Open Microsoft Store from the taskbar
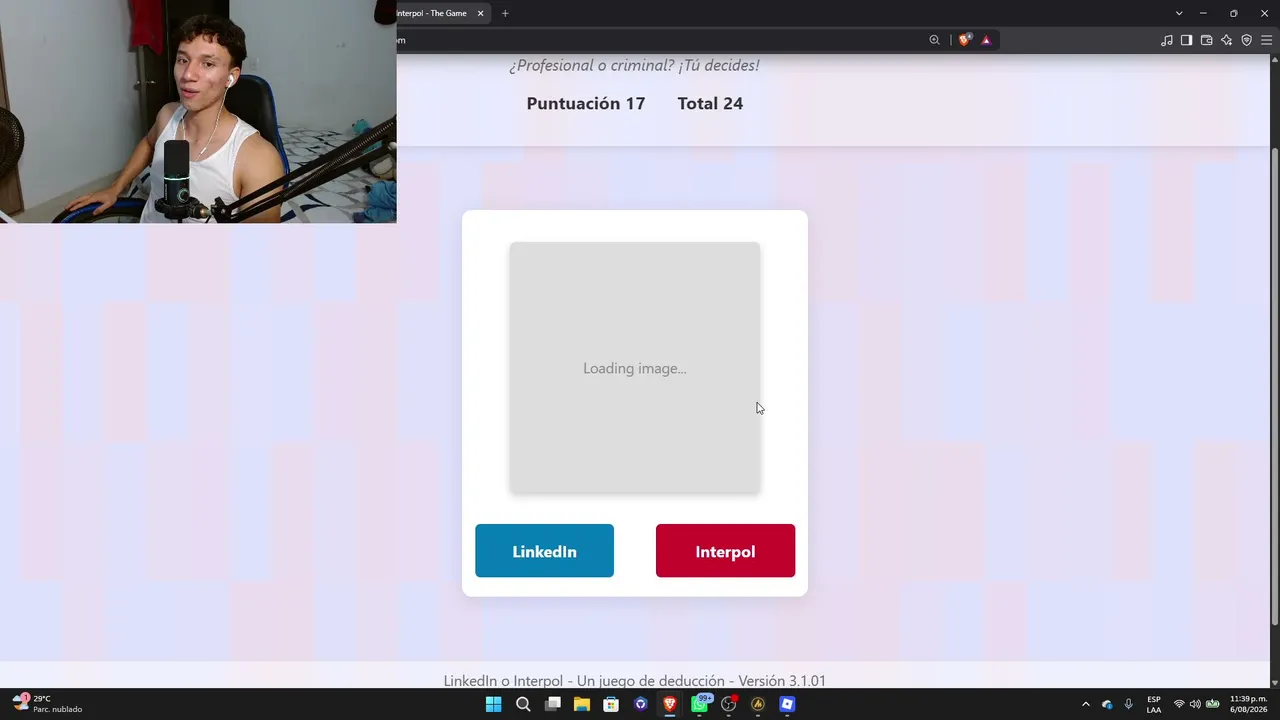 (x=611, y=704)
